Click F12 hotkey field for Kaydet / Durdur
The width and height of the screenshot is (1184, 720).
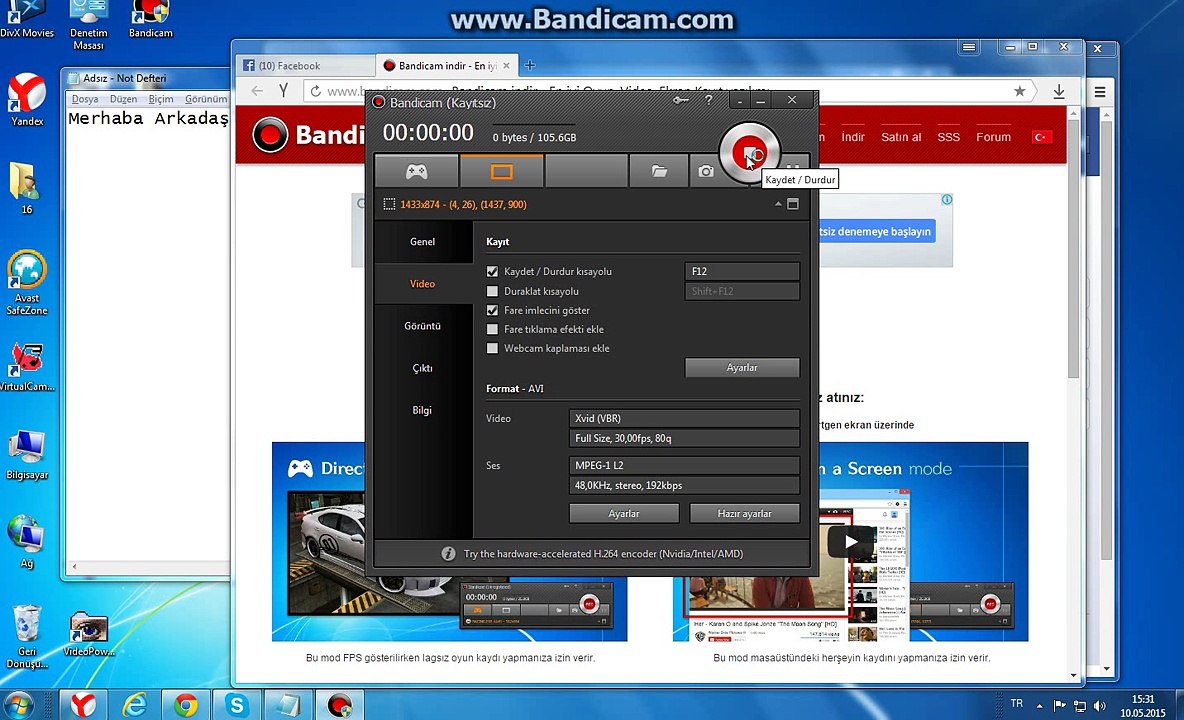coord(742,272)
